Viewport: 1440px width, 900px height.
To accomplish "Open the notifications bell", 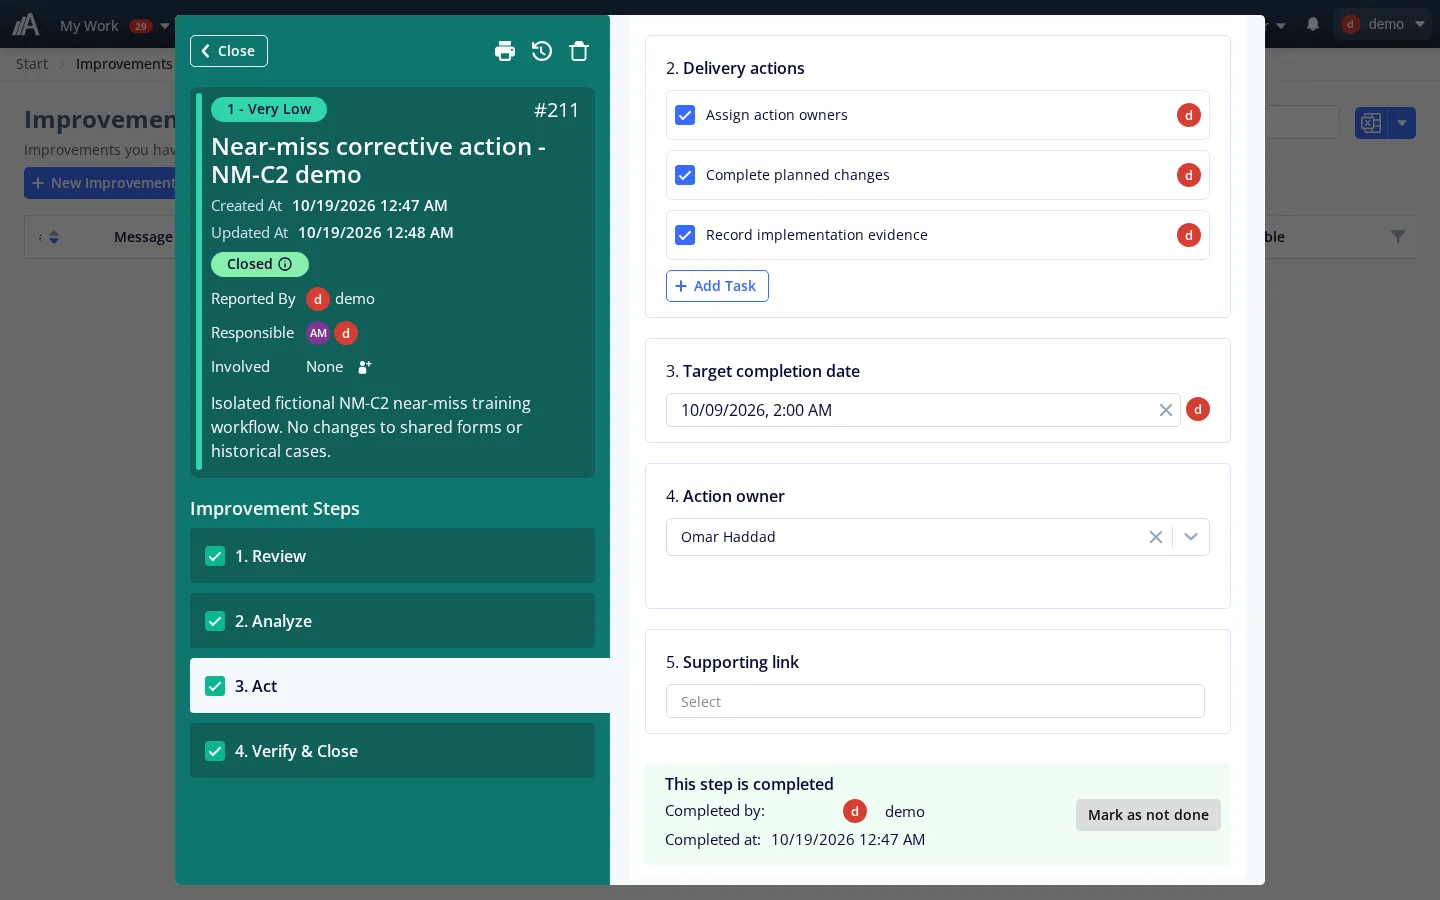I will (x=1313, y=24).
